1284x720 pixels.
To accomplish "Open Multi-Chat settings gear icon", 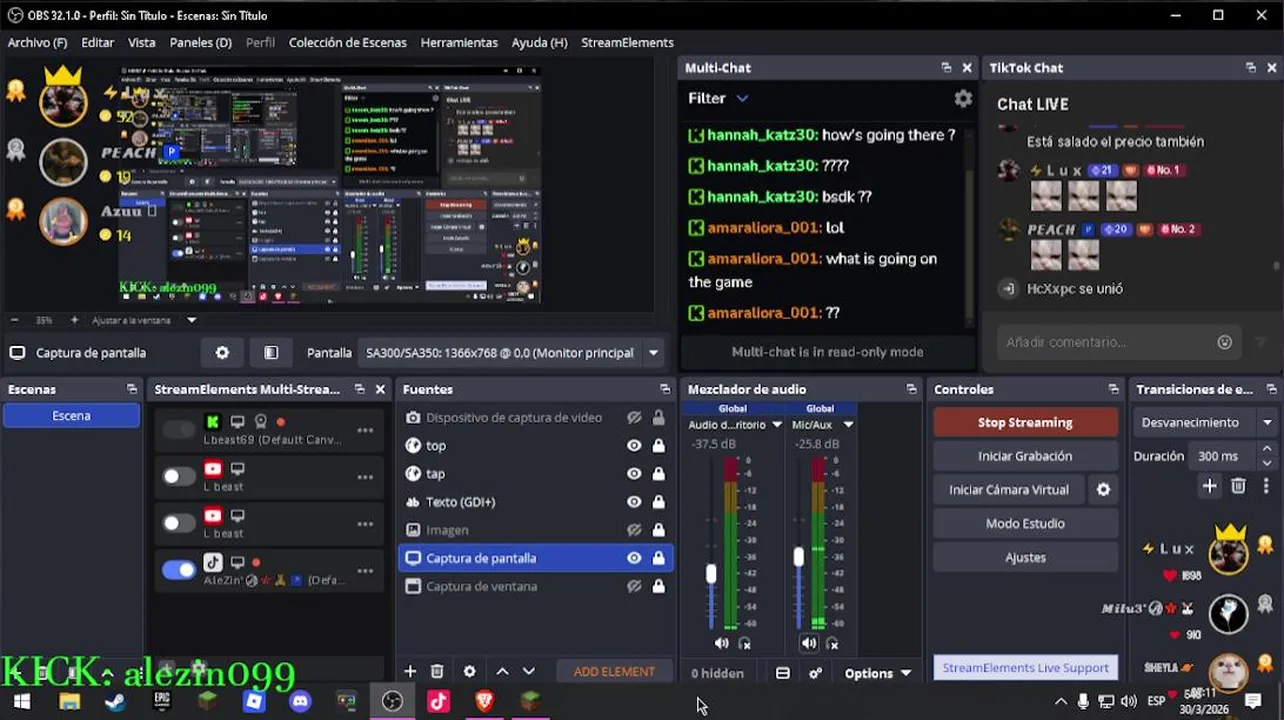I will click(963, 99).
